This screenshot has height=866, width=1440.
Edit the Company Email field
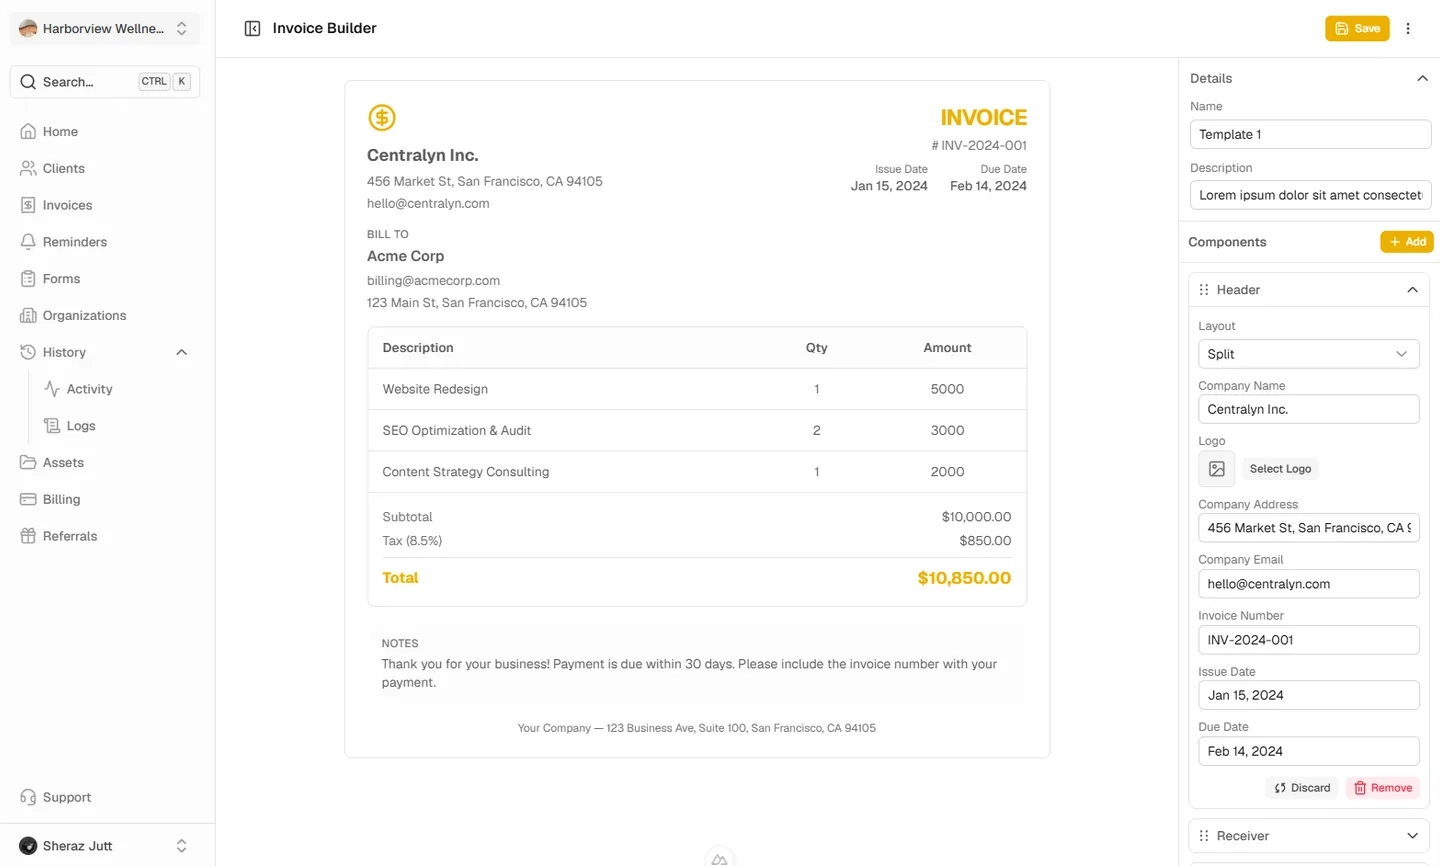[1309, 584]
